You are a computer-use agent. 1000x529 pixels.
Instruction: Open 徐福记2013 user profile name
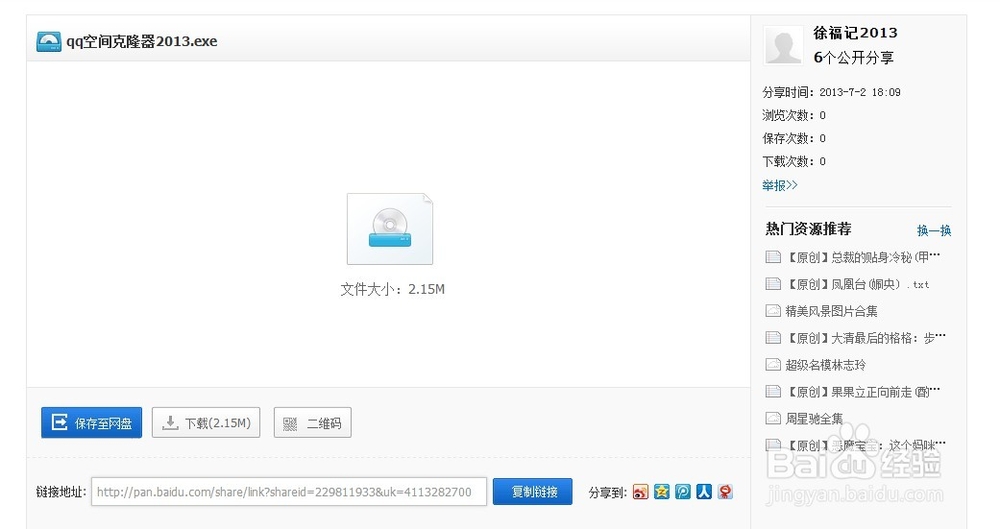[855, 33]
